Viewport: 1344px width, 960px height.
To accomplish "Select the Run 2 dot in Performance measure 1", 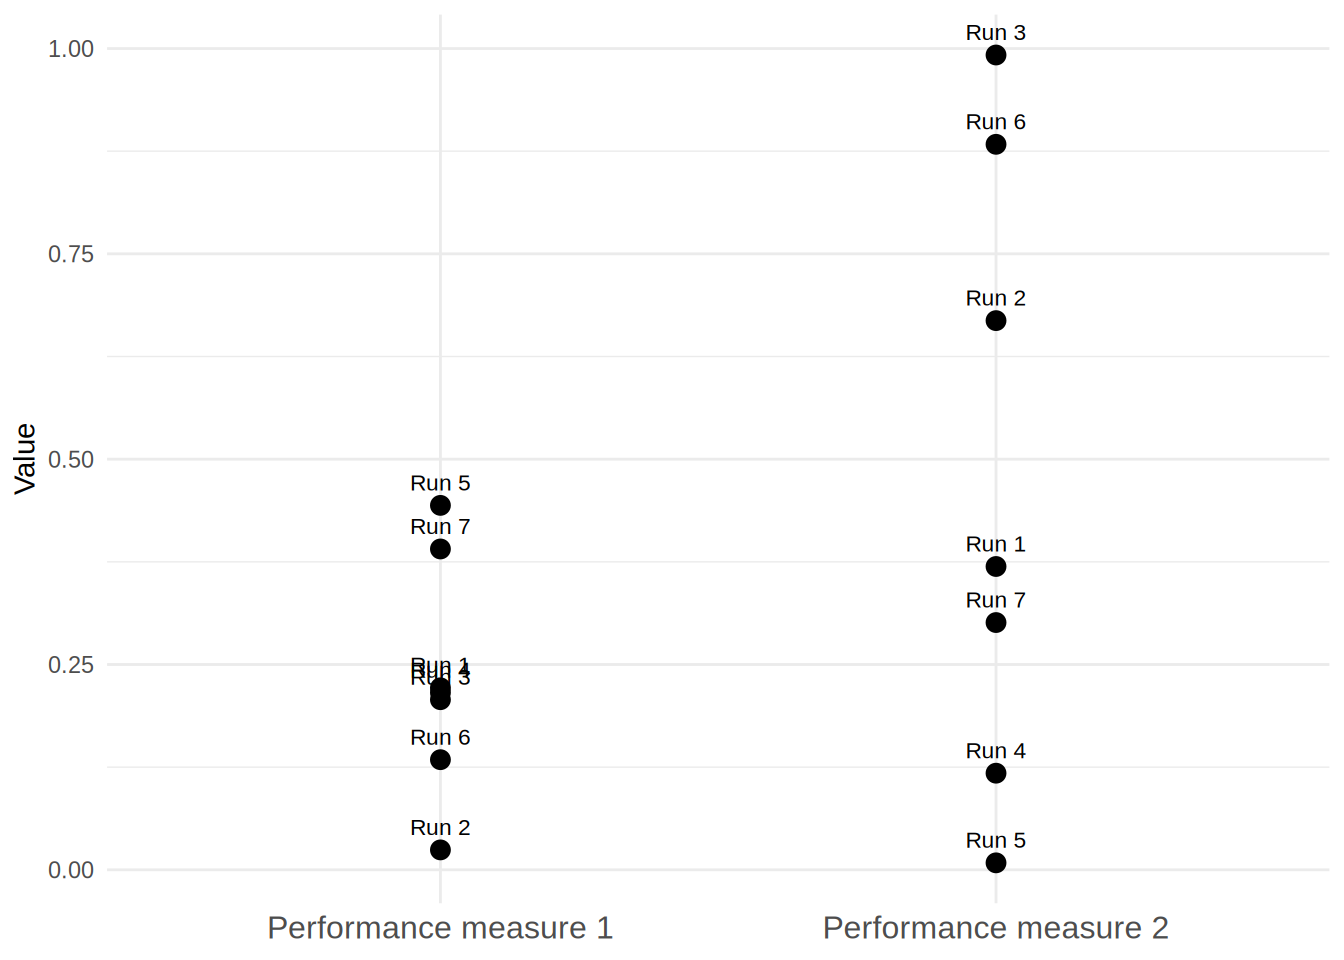I will [440, 850].
